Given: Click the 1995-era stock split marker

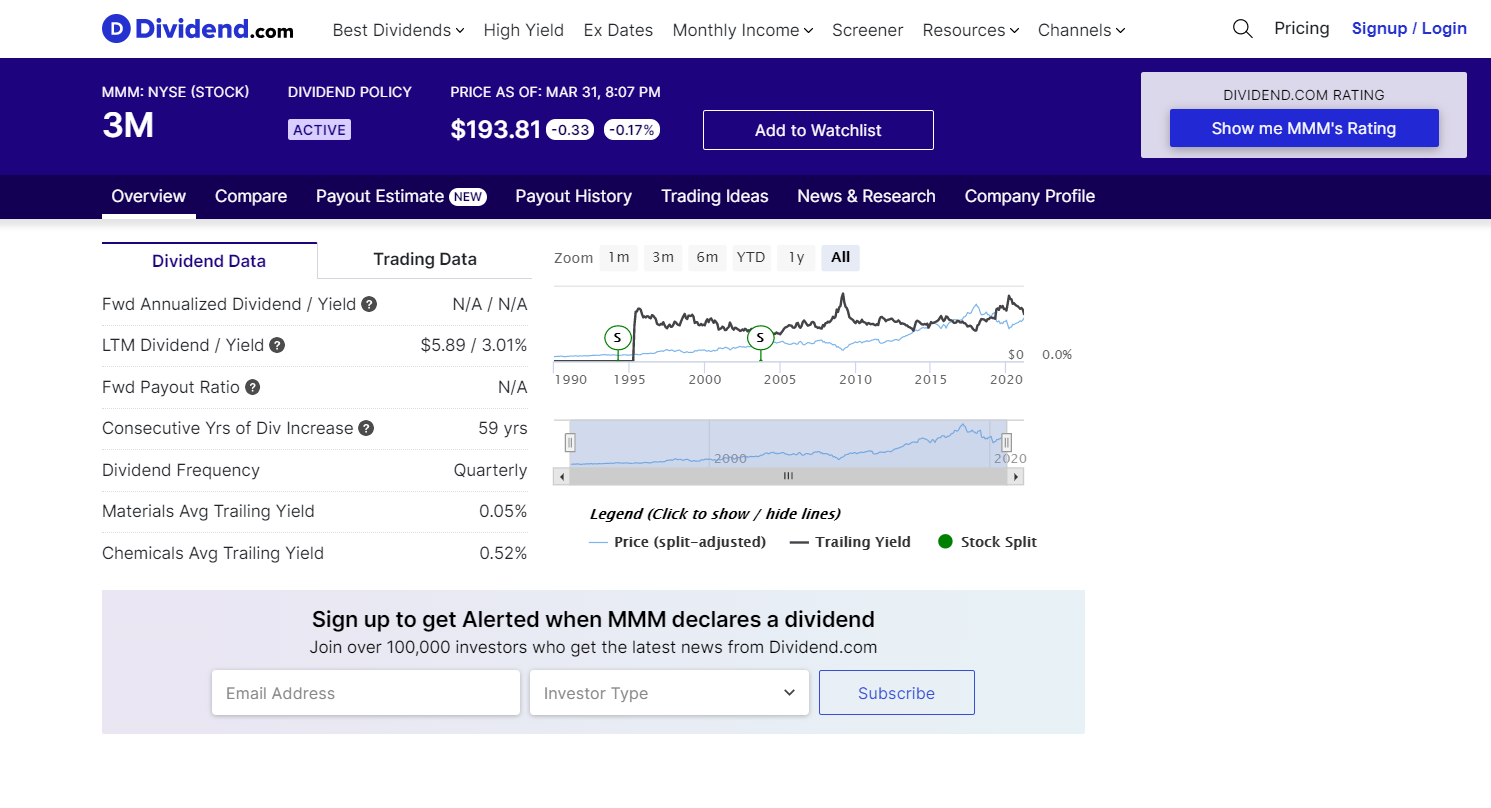Looking at the screenshot, I should 618,338.
